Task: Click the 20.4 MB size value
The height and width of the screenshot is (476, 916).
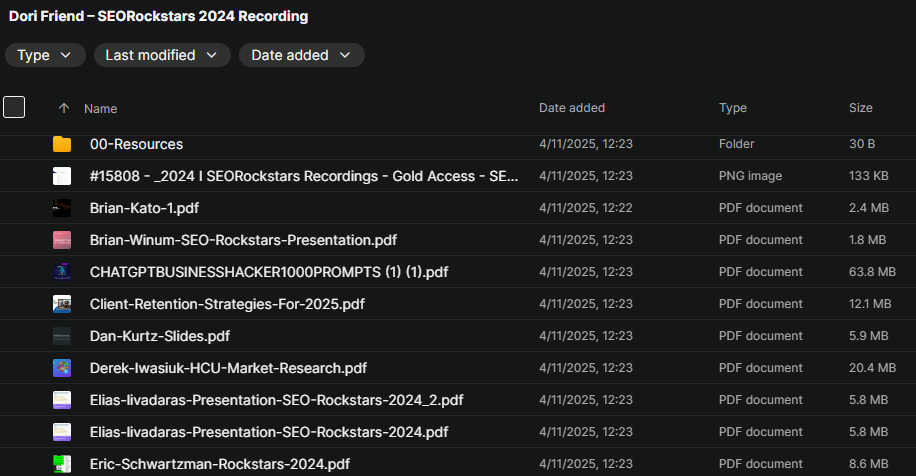Action: pyautogui.click(x=872, y=368)
